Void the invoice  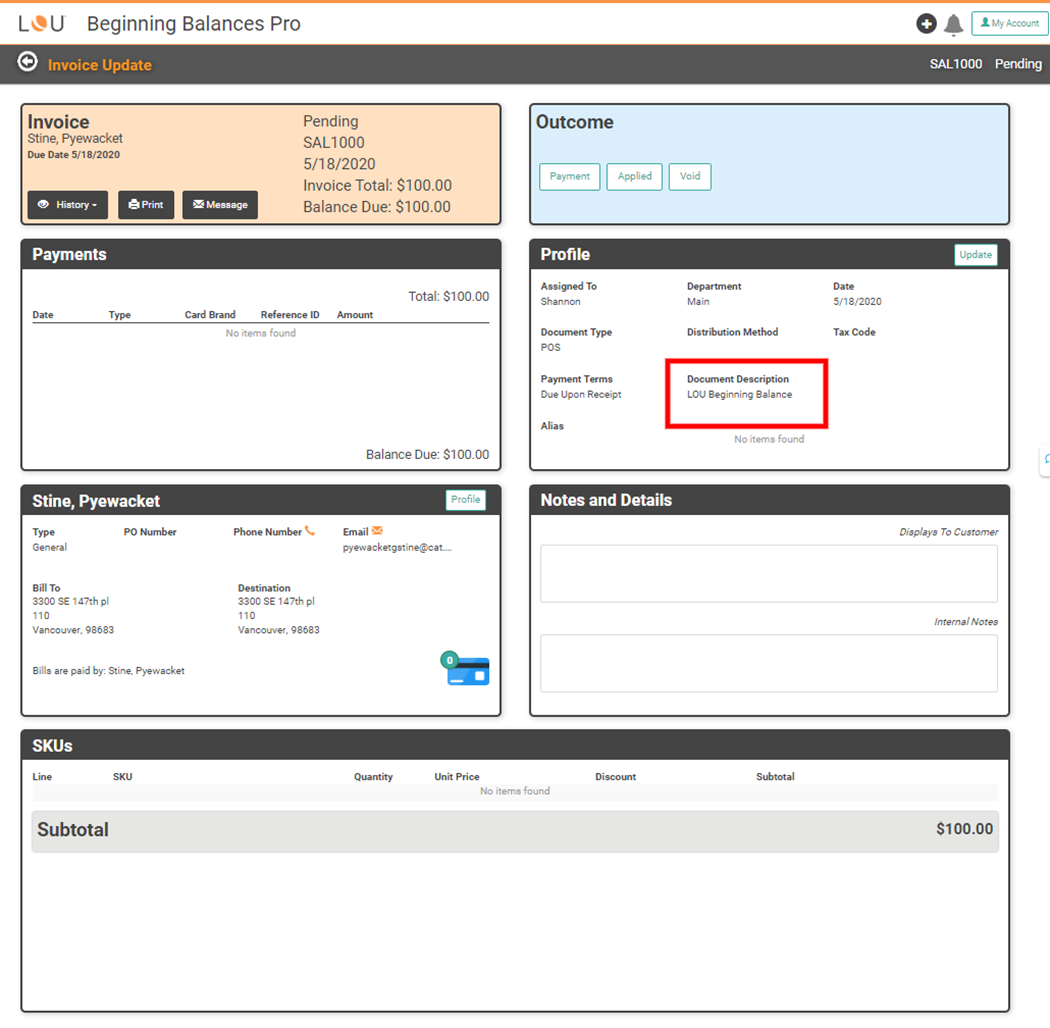(690, 176)
